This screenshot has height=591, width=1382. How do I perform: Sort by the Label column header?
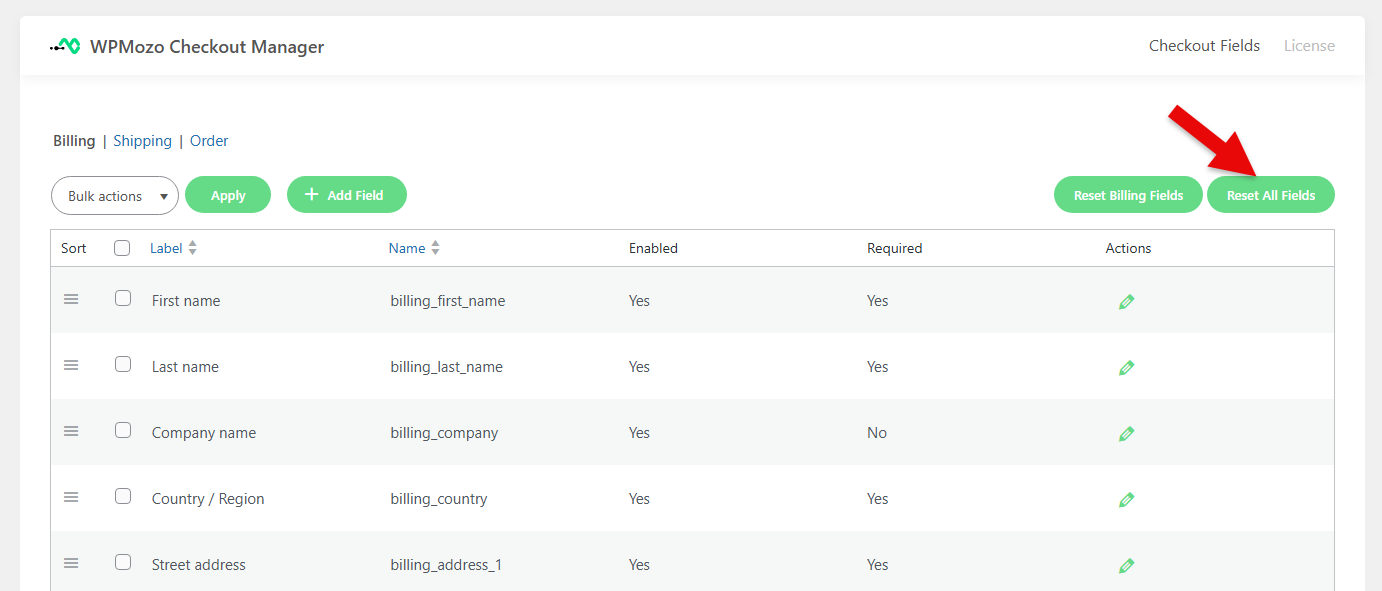[166, 248]
